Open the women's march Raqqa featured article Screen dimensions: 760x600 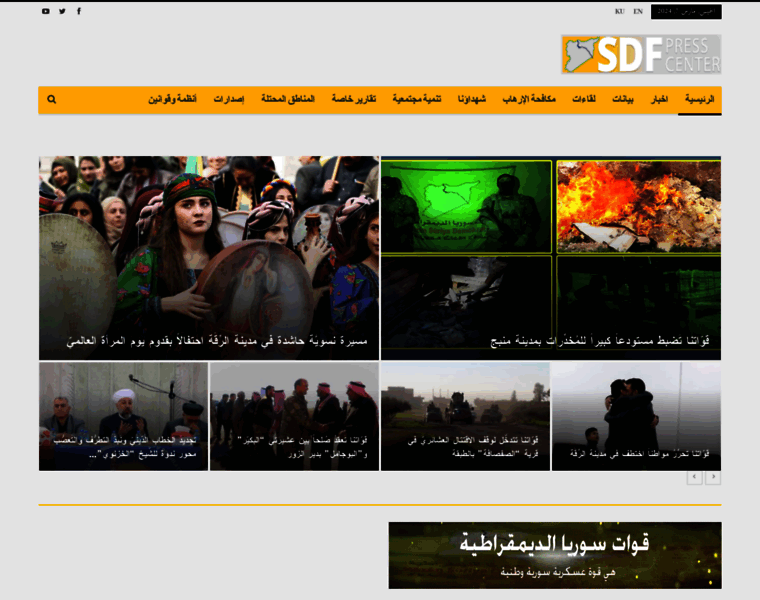point(209,257)
